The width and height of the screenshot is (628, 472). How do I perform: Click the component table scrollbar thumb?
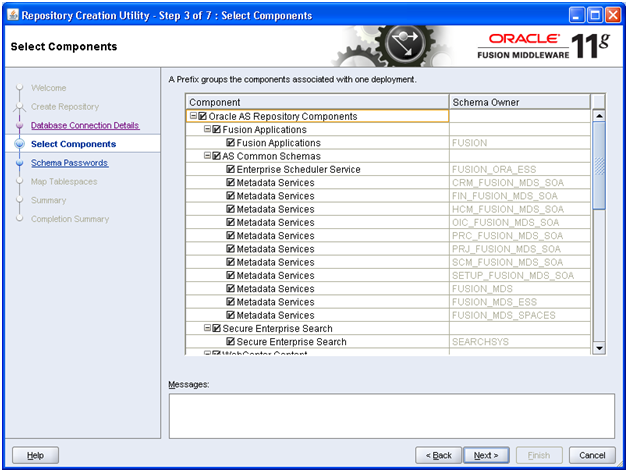599,165
